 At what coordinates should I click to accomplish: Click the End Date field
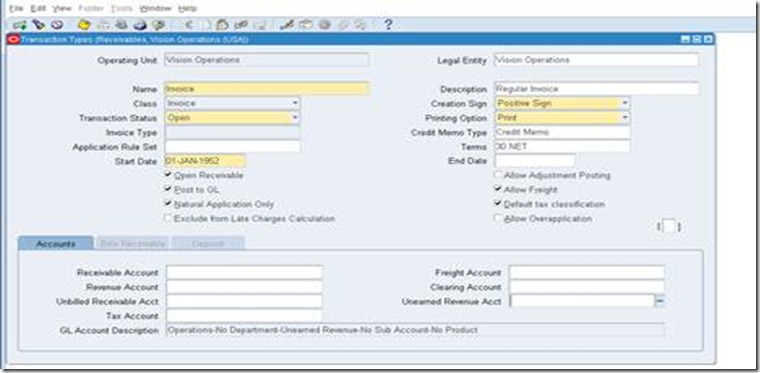[535, 161]
